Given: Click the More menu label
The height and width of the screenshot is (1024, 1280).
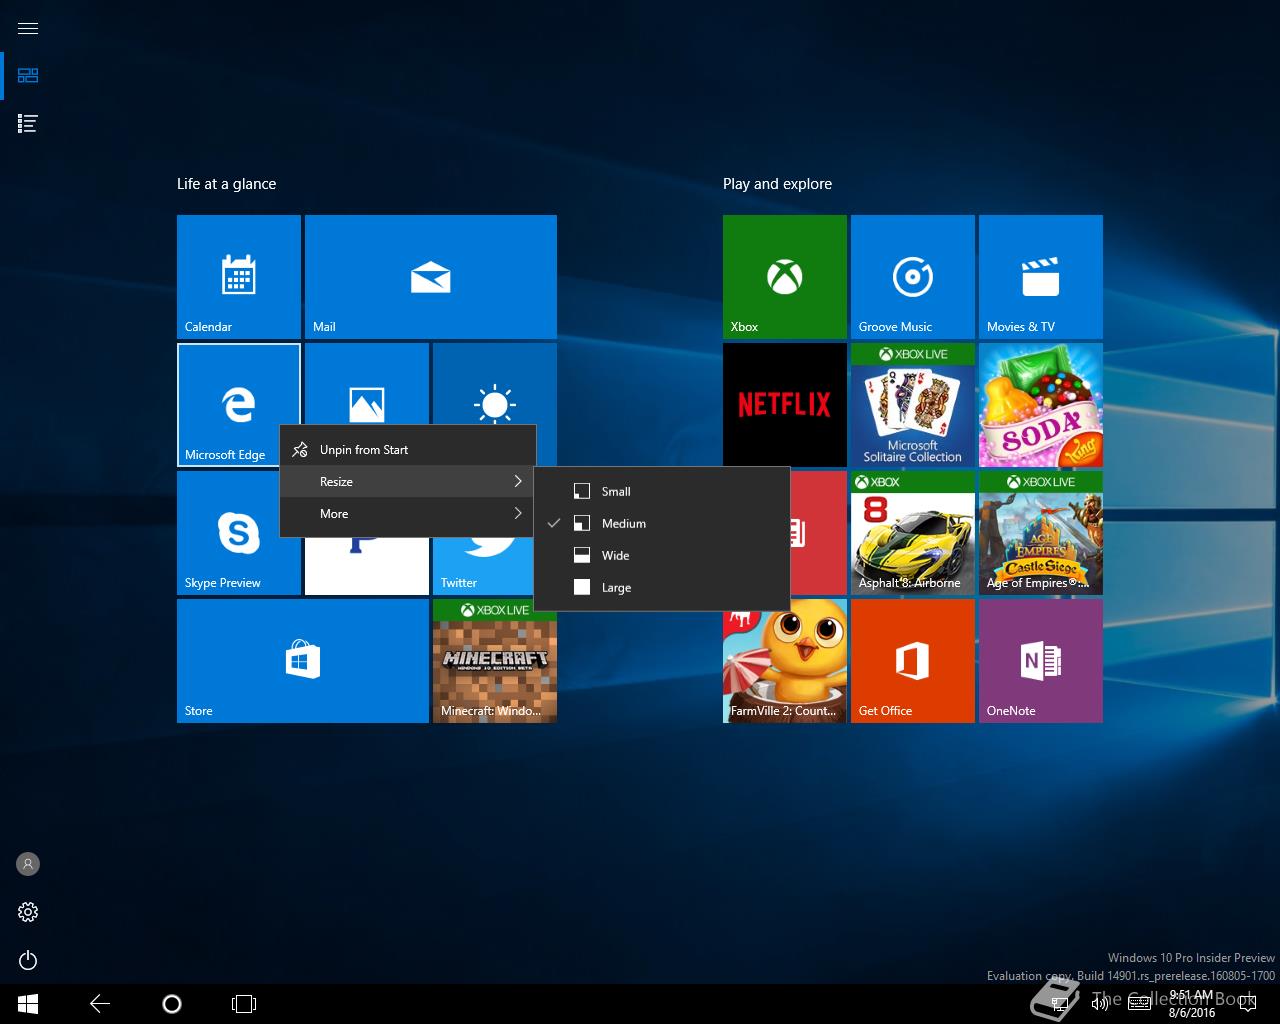Looking at the screenshot, I should 334,514.
